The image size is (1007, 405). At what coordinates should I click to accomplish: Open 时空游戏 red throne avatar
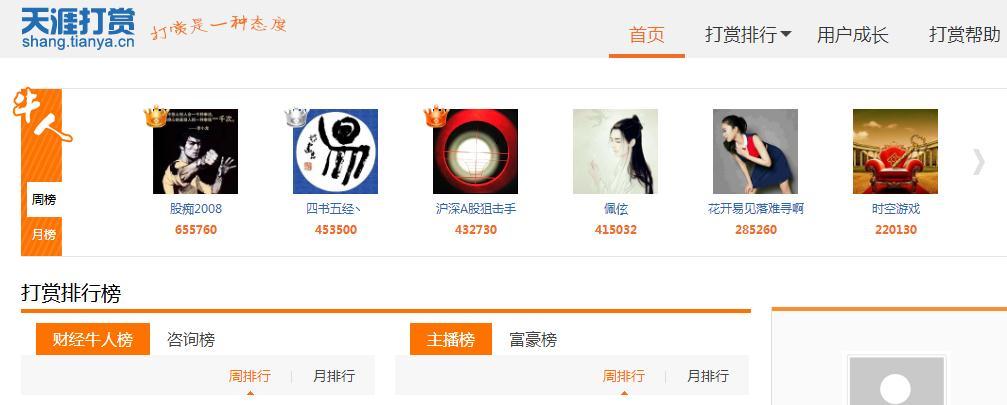895,151
